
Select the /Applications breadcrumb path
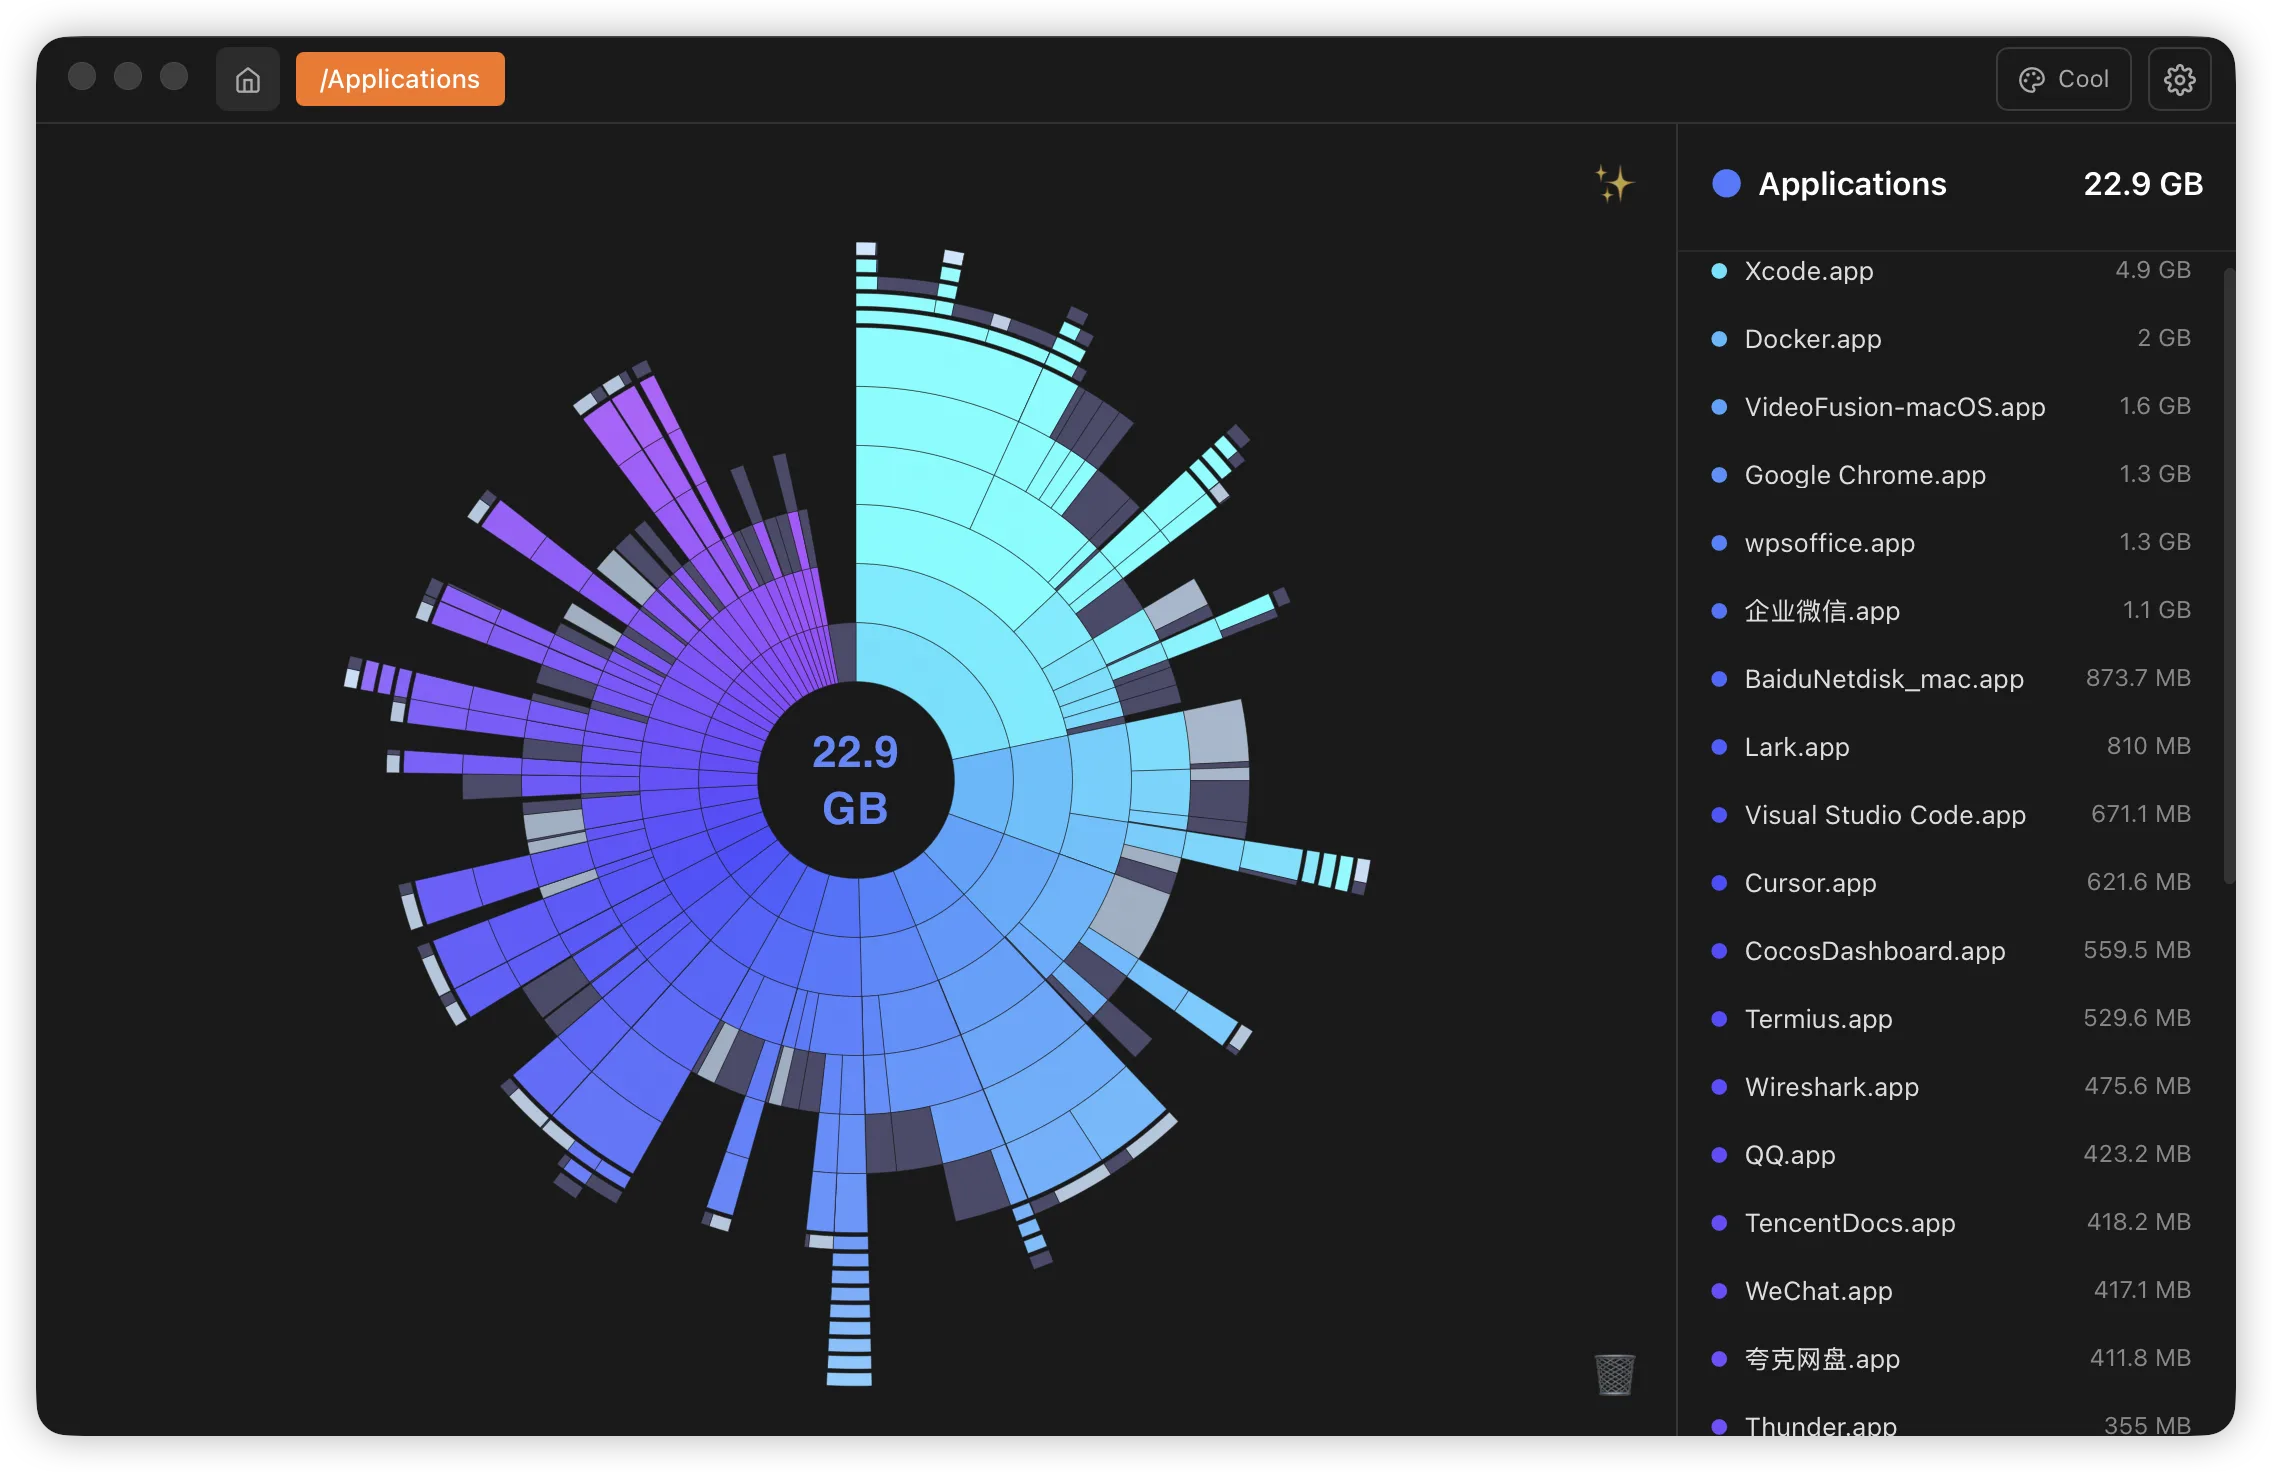400,79
